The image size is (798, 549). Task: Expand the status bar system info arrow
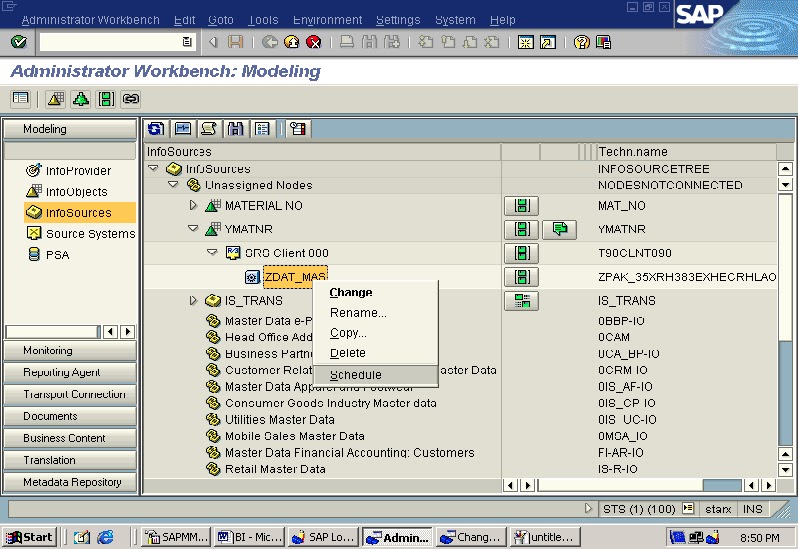pos(588,508)
